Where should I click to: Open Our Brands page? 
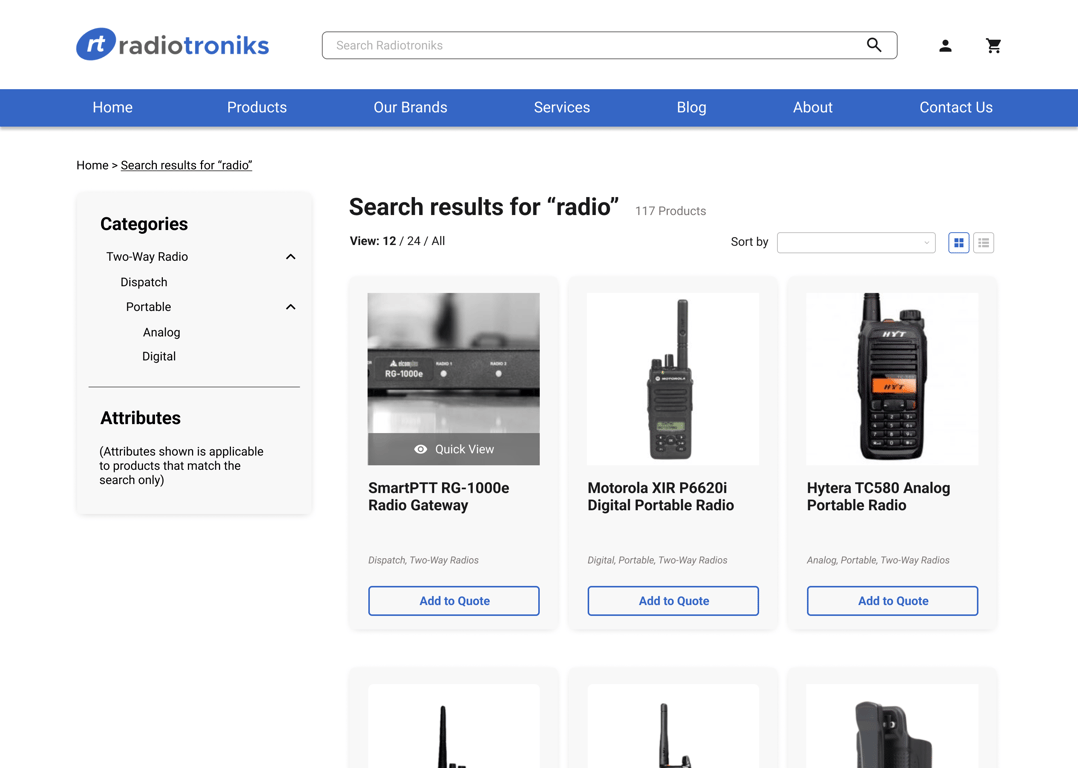(410, 107)
